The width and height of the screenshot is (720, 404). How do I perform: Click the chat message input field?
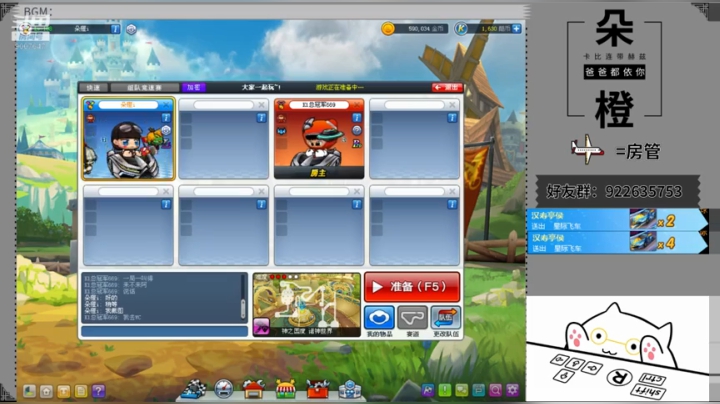[x=164, y=331]
